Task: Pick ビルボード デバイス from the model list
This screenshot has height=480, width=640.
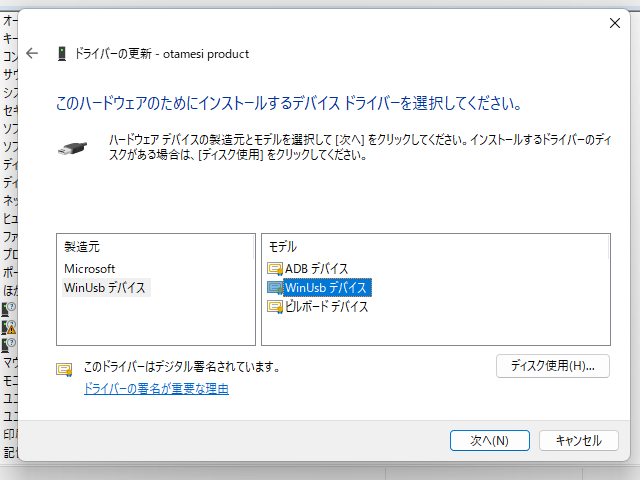Action: pos(326,307)
